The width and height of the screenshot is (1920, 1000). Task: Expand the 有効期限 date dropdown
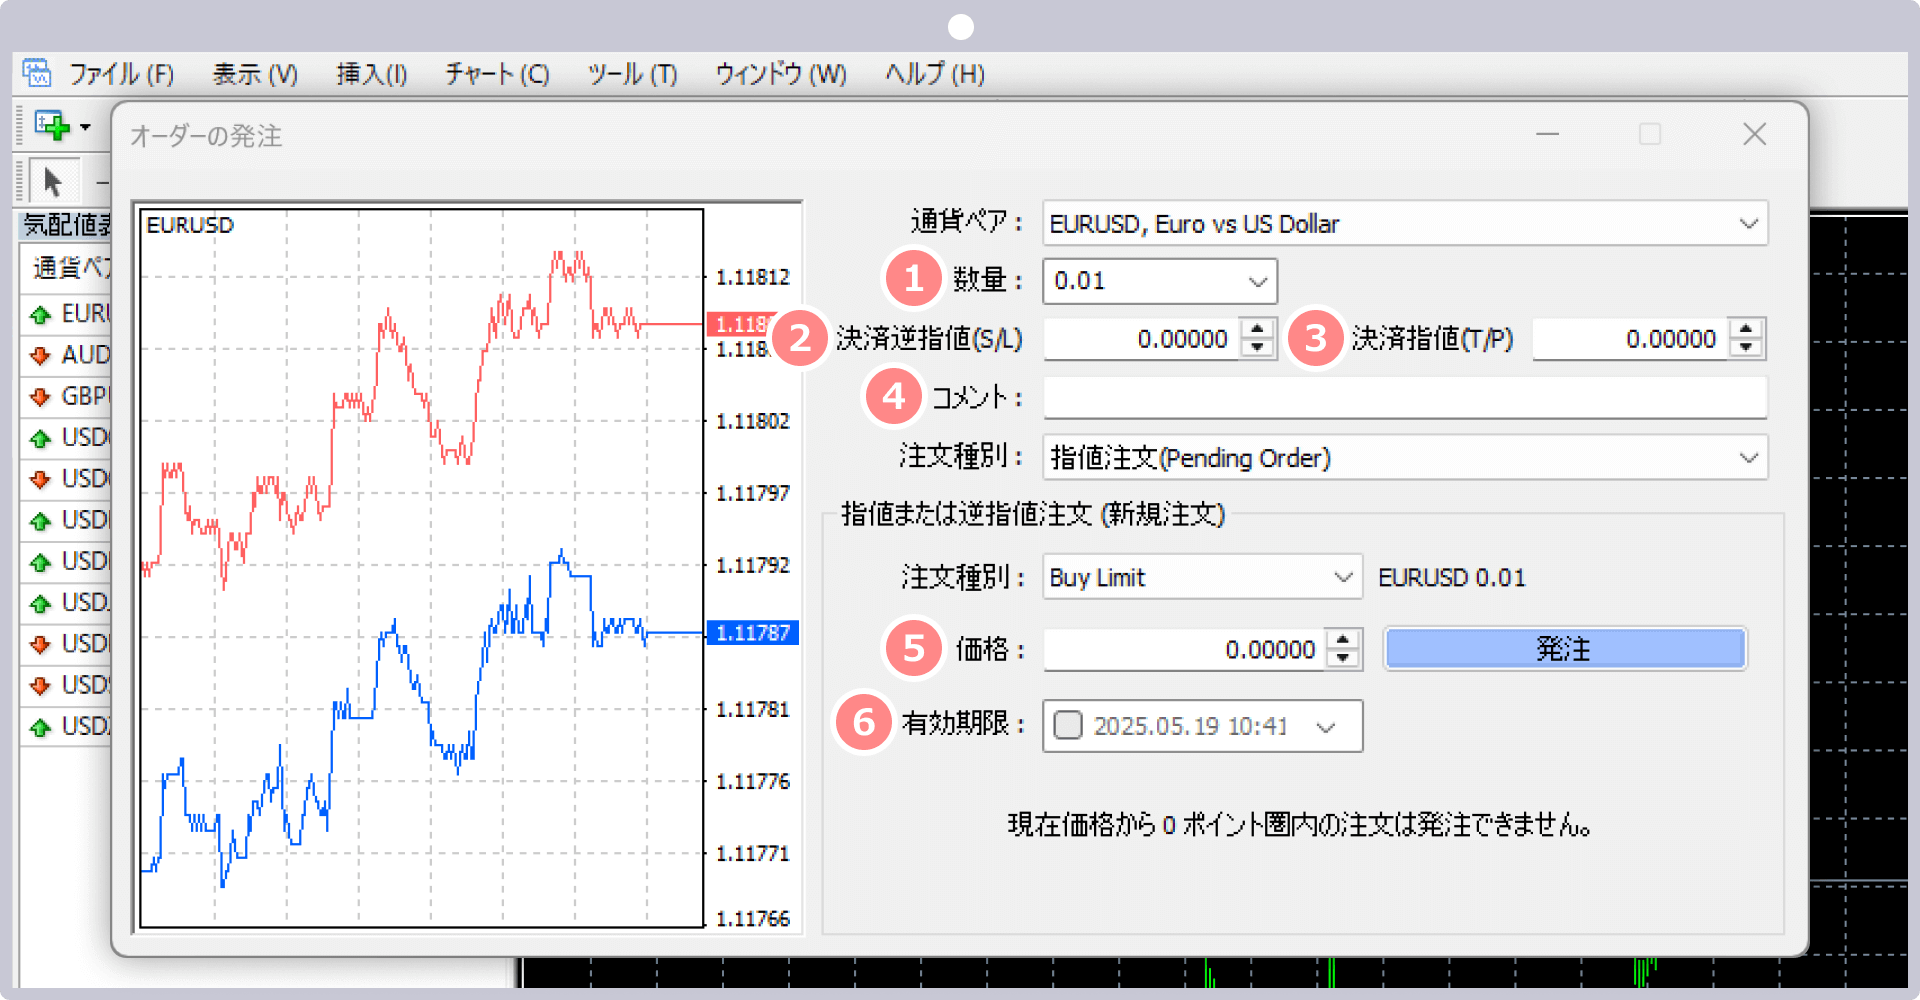coord(1326,727)
